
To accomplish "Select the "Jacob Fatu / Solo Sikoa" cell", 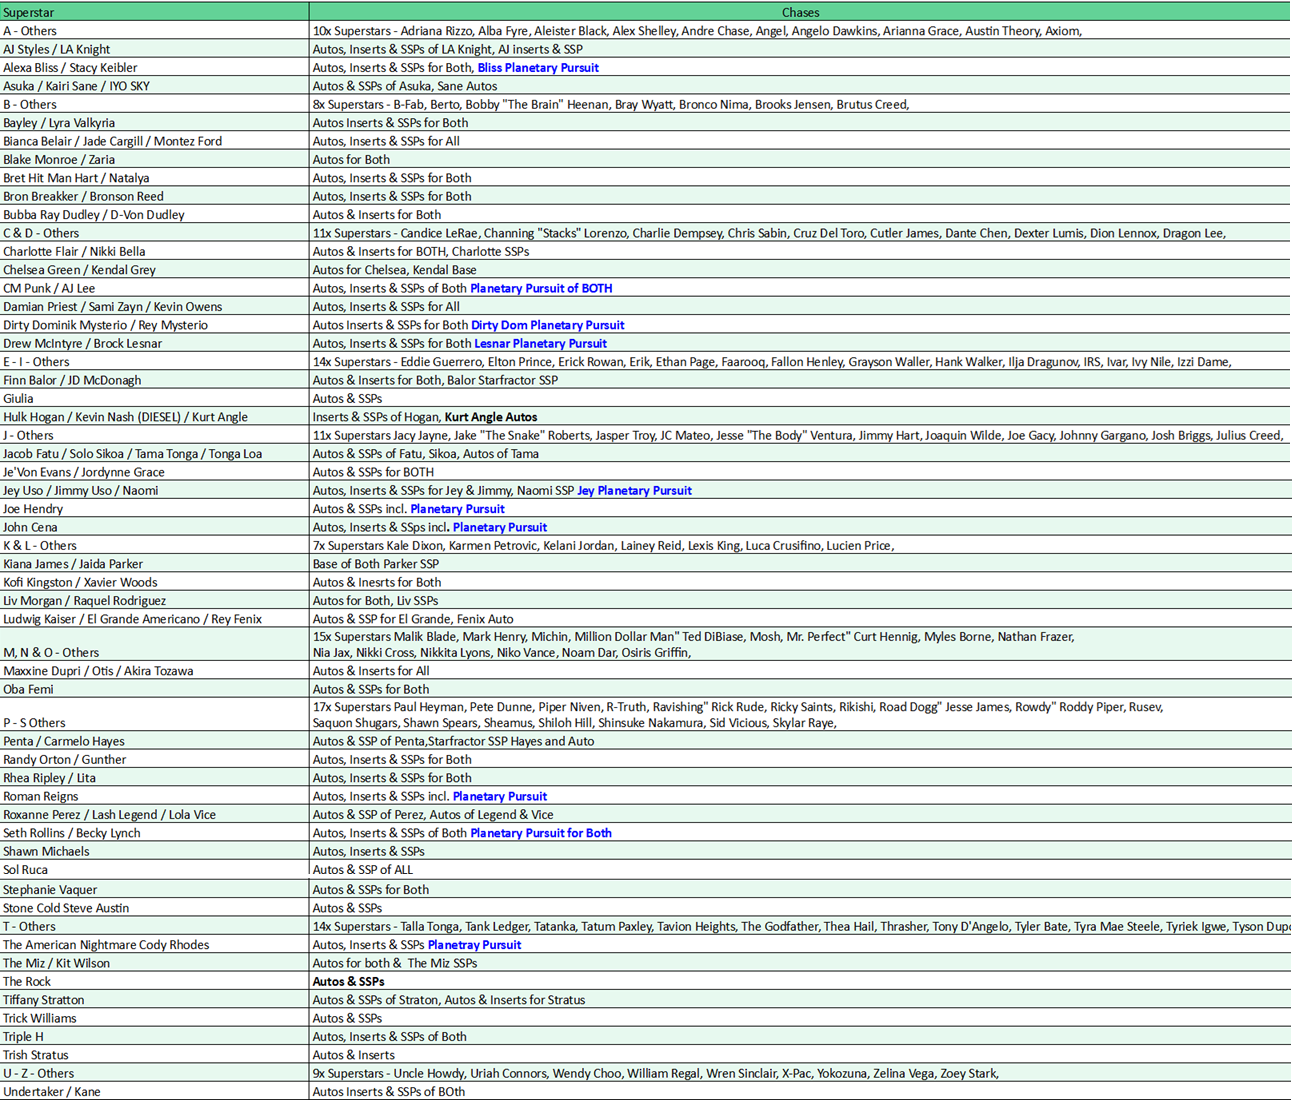I will [154, 454].
